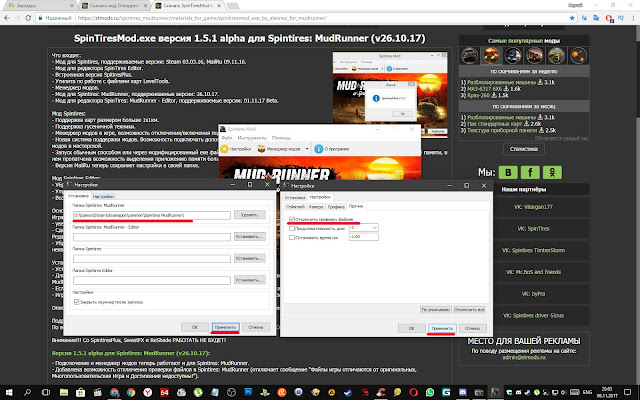Click "Установить..." for MudRunner - Editor folder
This screenshot has width=640, height=400.
point(249,236)
